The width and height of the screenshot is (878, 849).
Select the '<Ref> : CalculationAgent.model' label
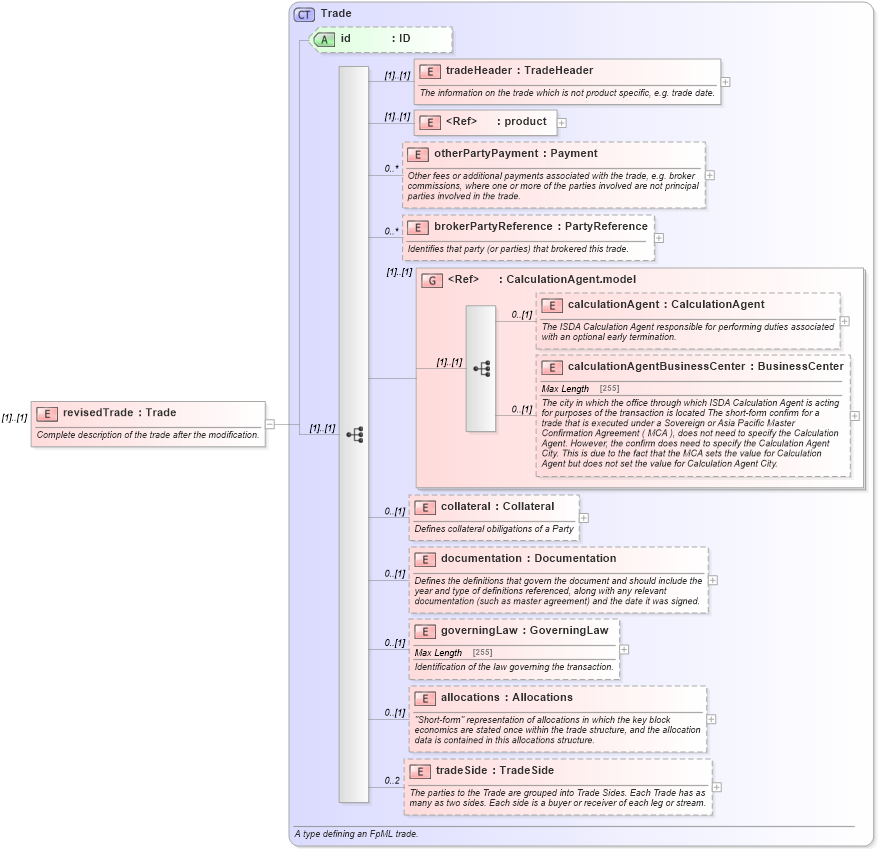click(542, 279)
